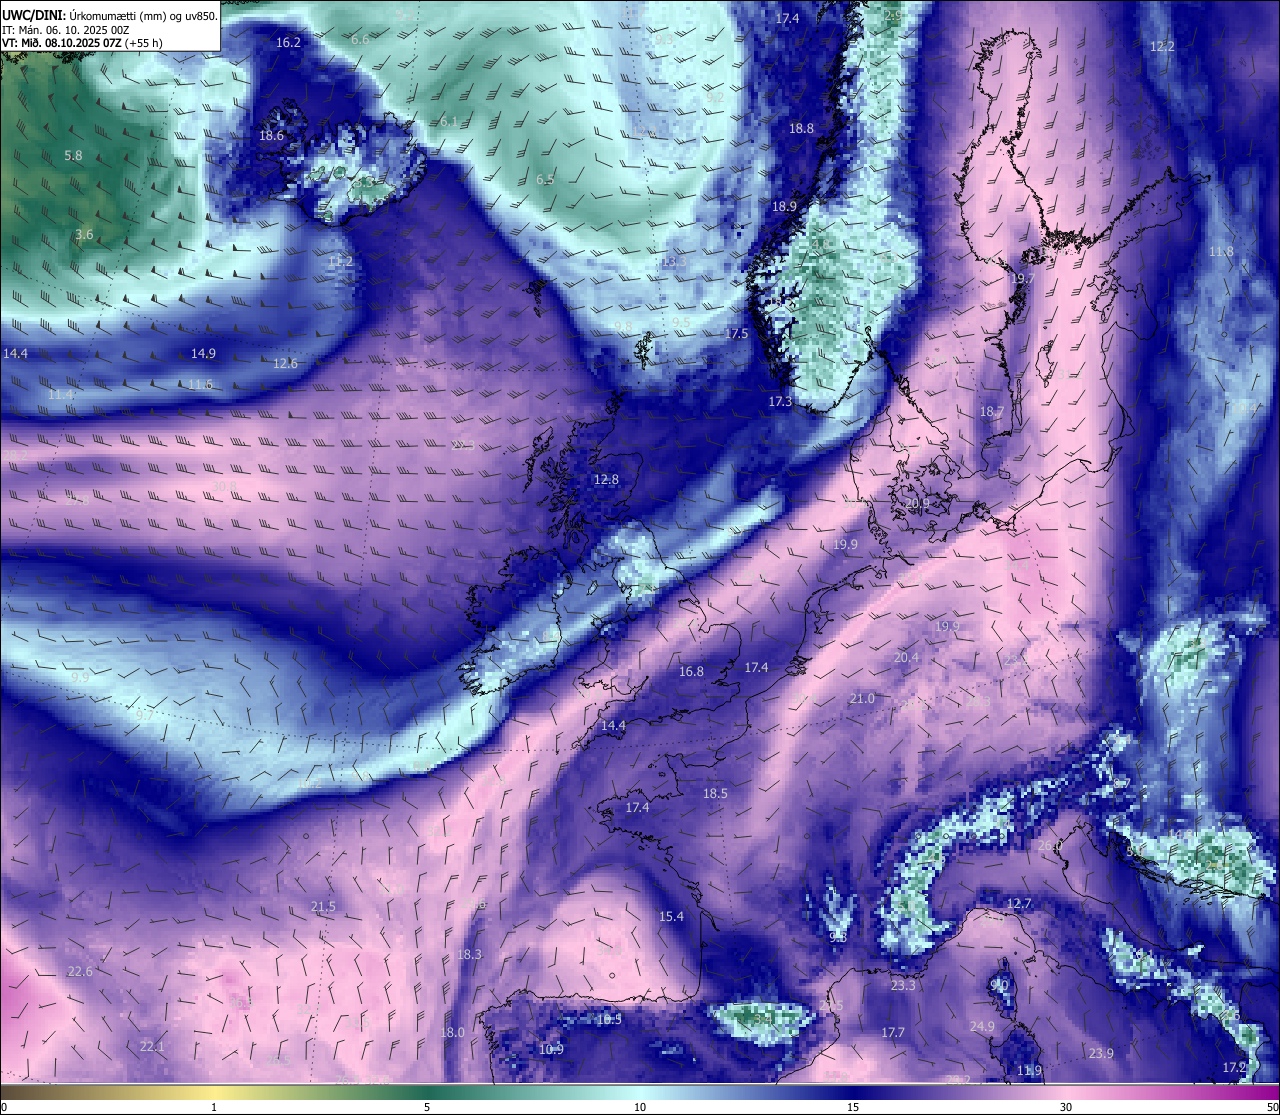Screen dimensions: 1280x1115
Task: Click the map value 23.9
Action: (x=1101, y=1053)
